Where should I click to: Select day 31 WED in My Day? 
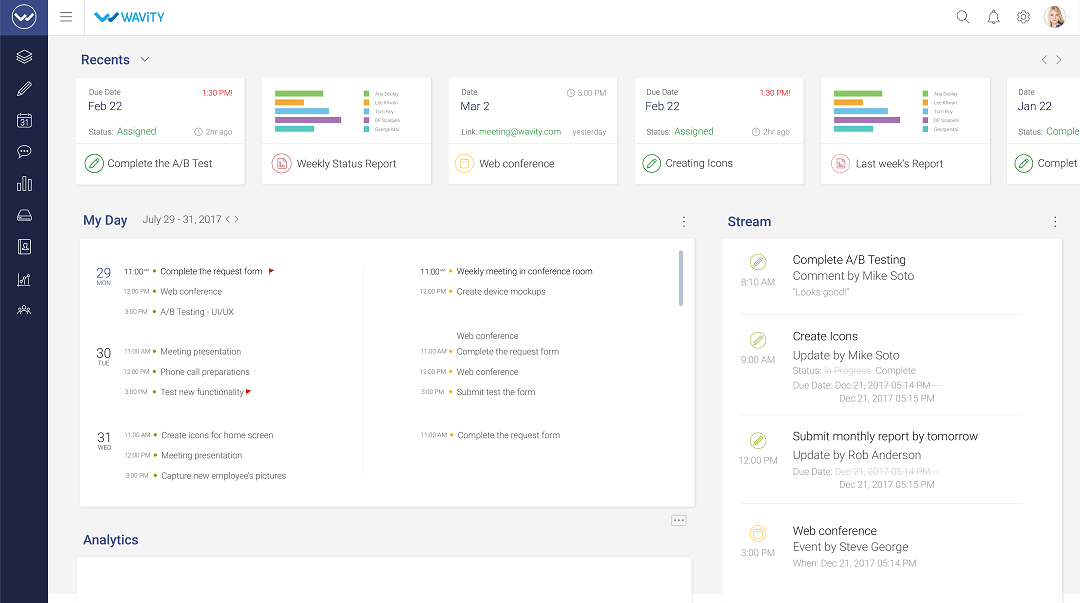104,440
